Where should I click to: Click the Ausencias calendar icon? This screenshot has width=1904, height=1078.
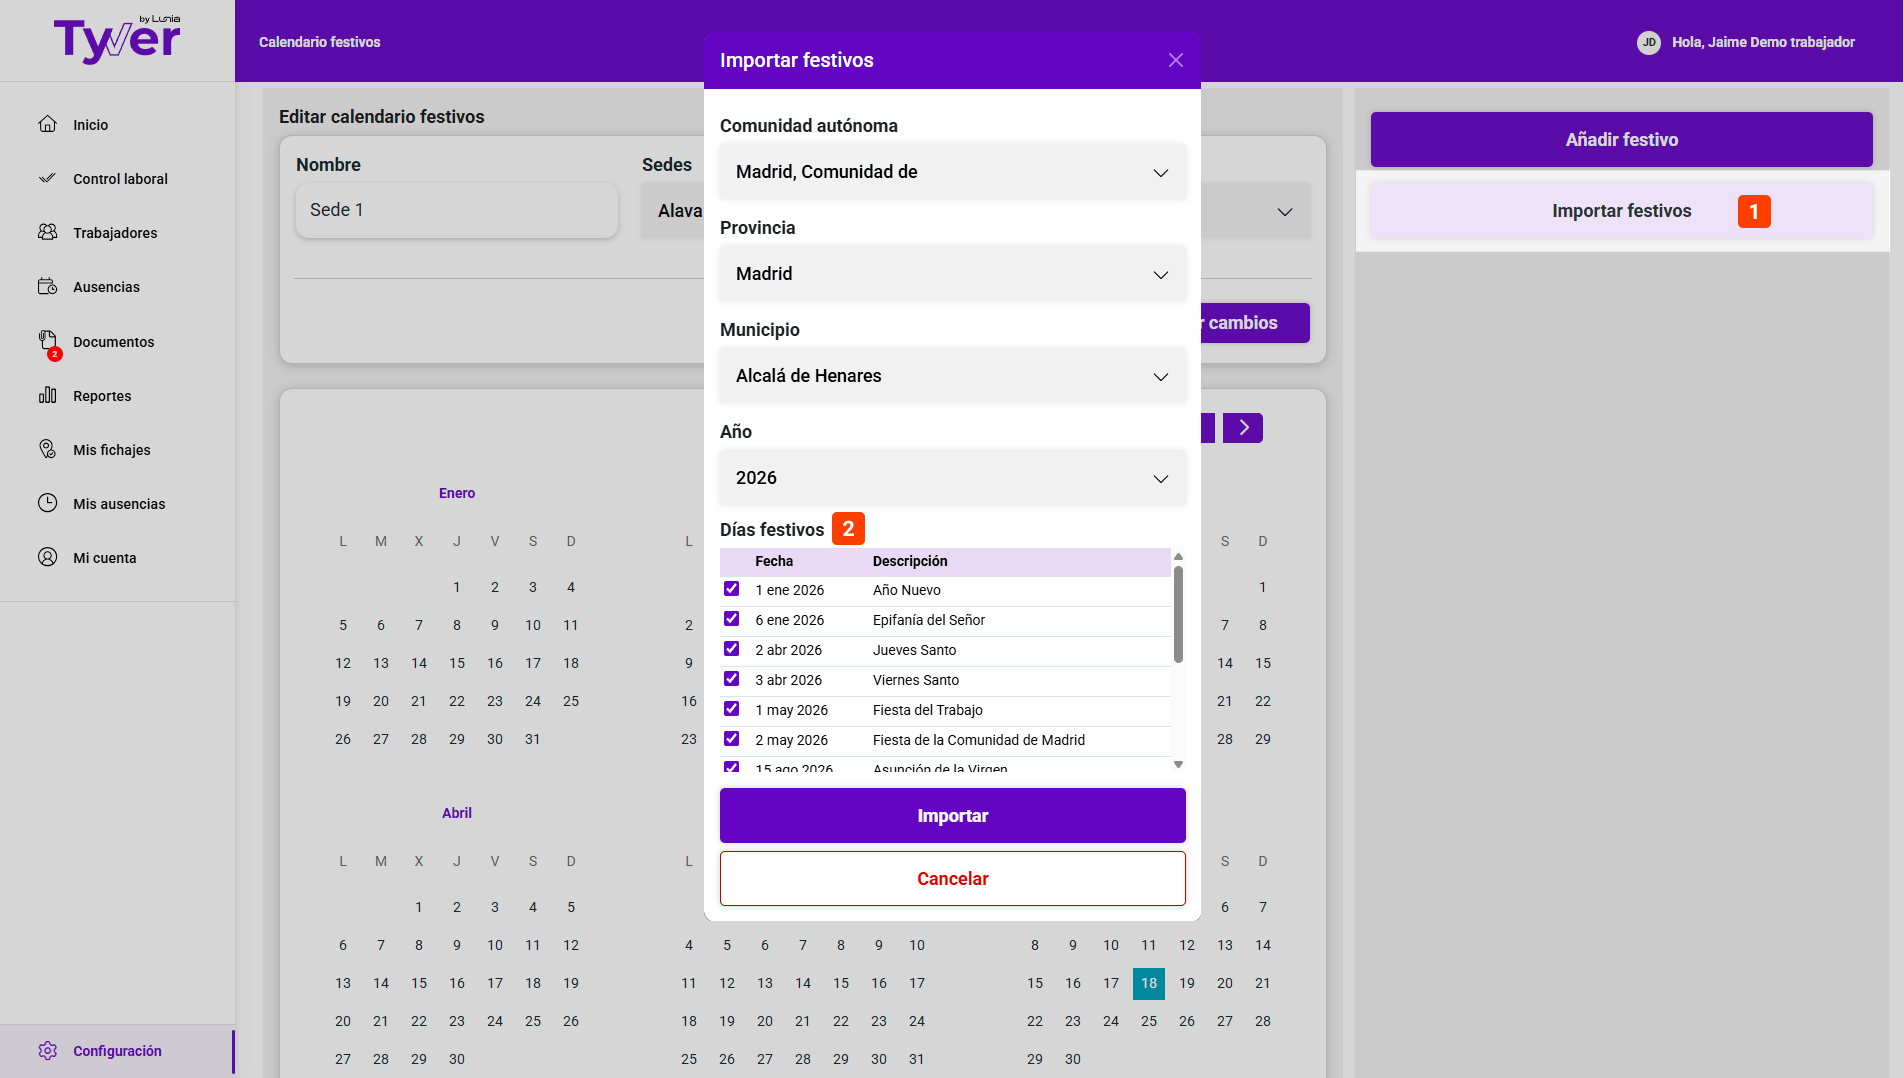coord(47,286)
